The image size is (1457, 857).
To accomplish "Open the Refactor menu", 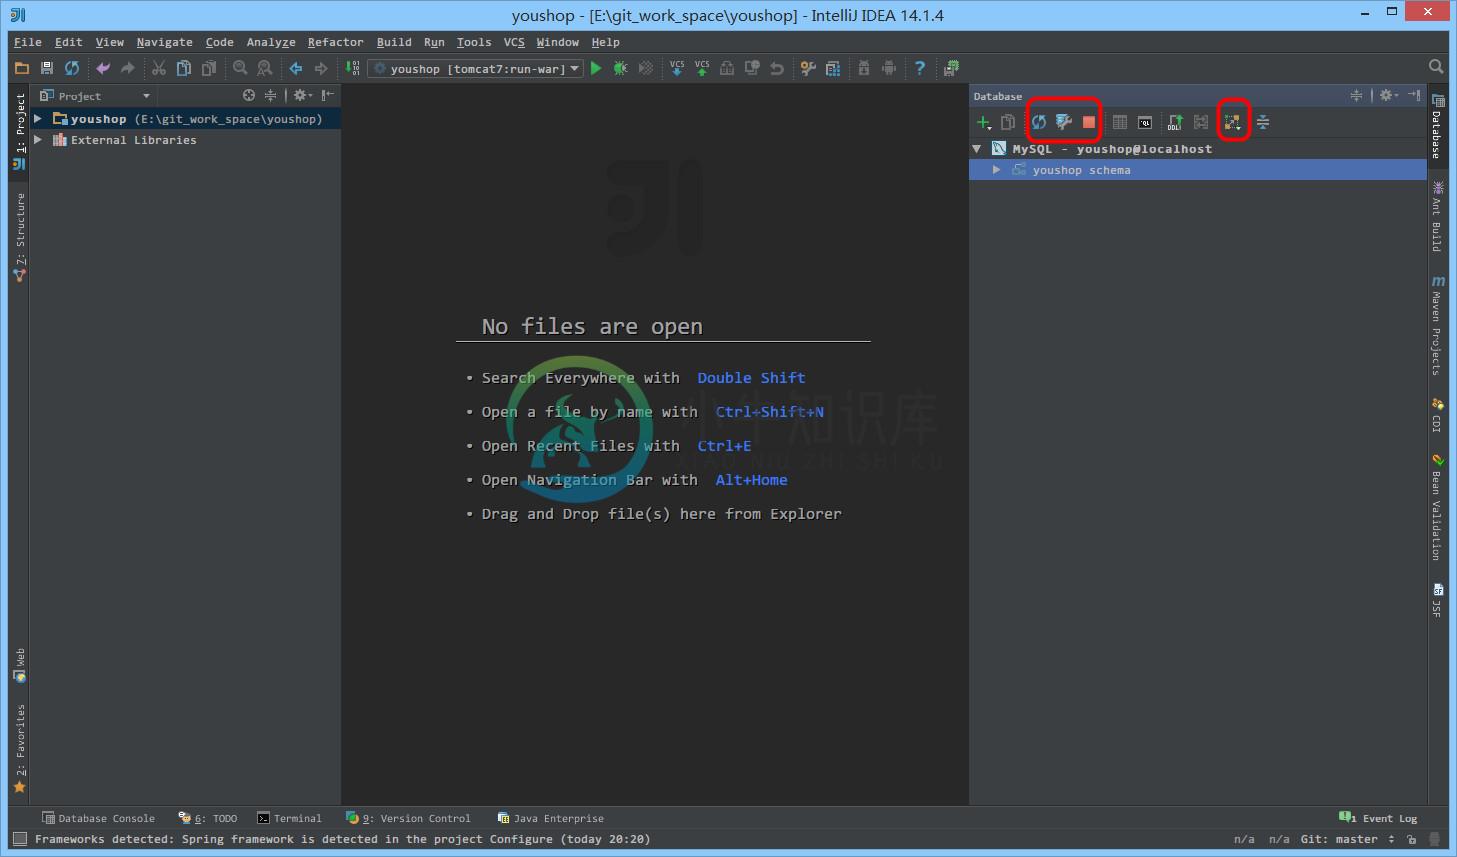I will tap(335, 42).
